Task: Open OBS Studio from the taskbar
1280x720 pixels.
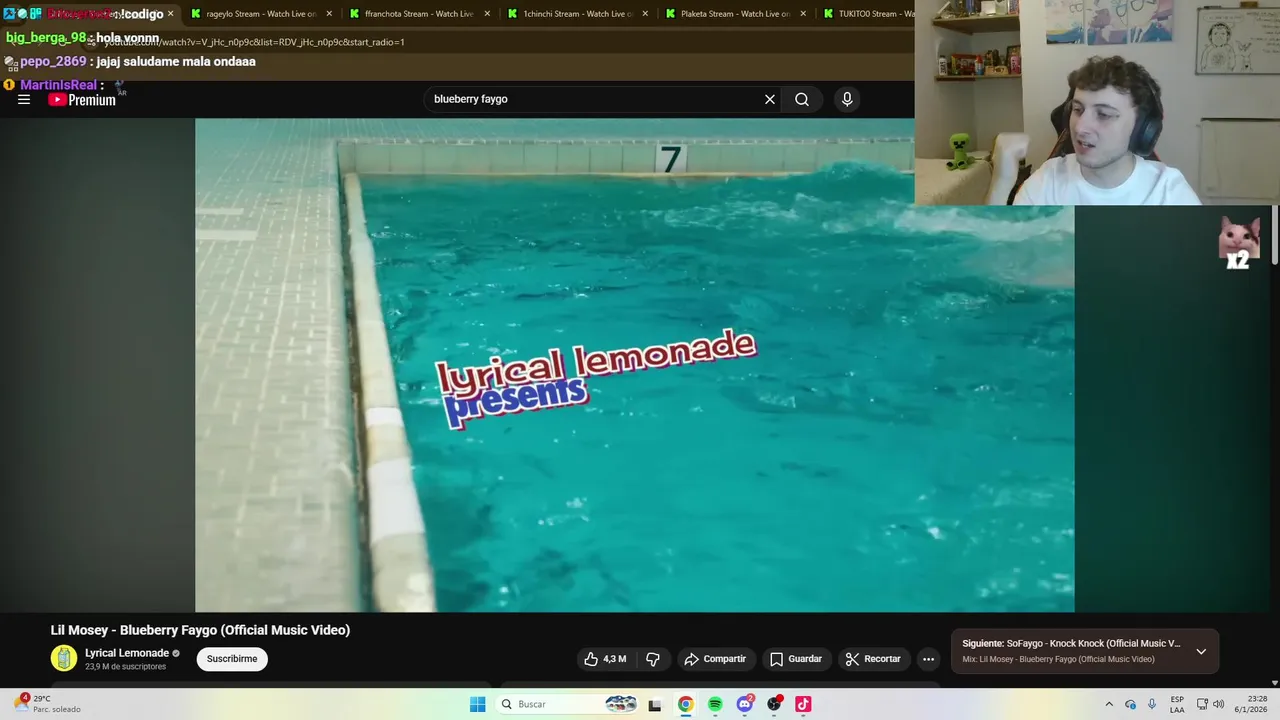Action: point(774,704)
